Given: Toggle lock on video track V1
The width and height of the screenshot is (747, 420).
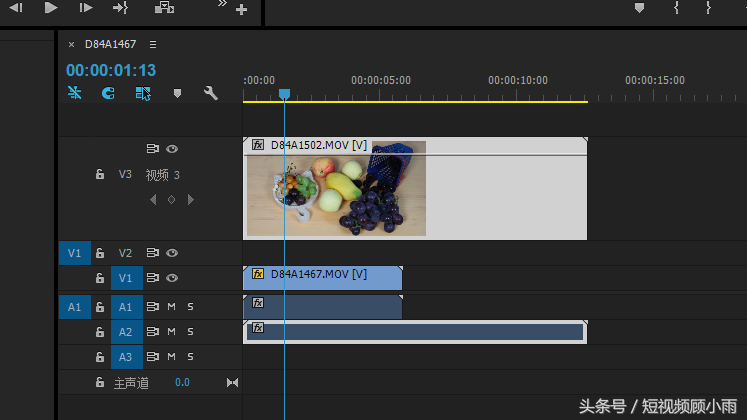Looking at the screenshot, I should [100, 278].
